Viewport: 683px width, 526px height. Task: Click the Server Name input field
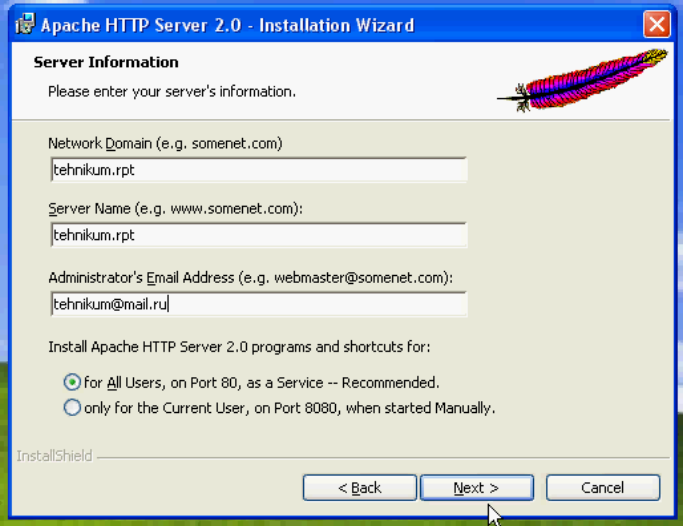pos(259,235)
